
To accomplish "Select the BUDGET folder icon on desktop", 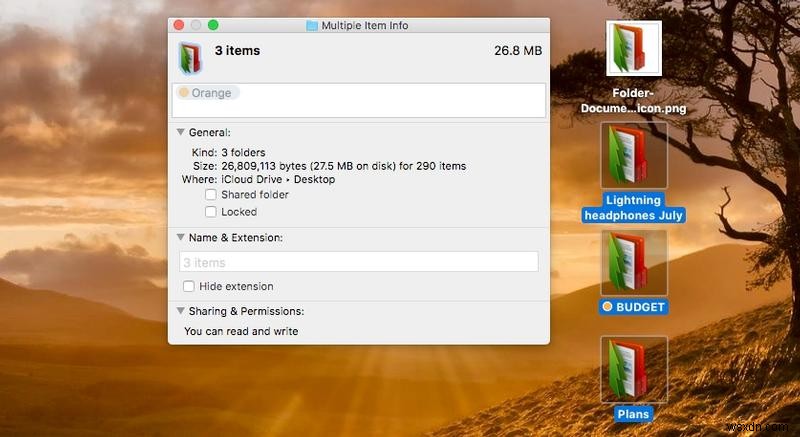I will [634, 263].
